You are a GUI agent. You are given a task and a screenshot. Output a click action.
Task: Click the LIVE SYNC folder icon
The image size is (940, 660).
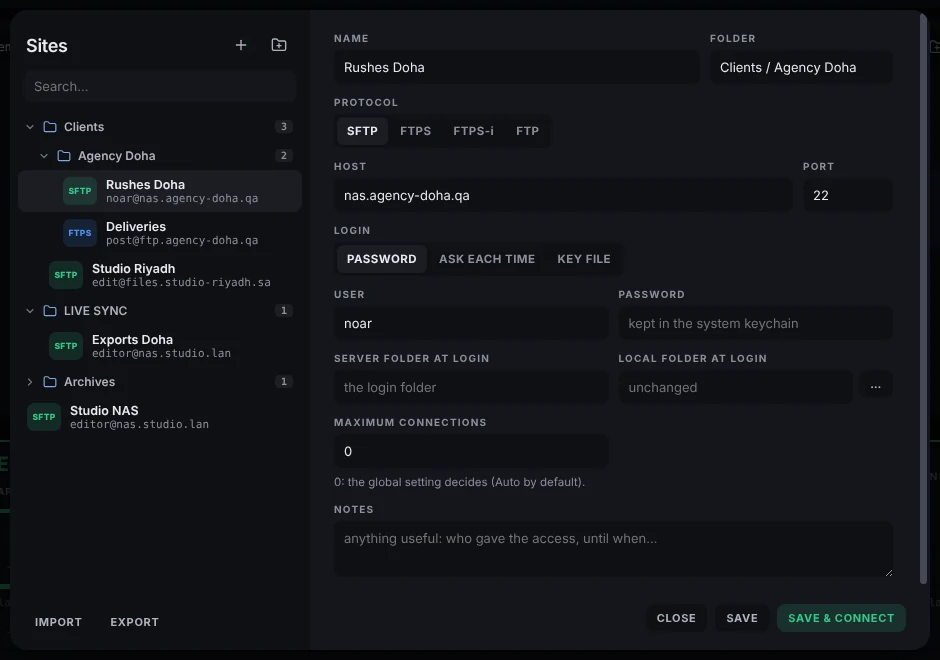pos(50,311)
